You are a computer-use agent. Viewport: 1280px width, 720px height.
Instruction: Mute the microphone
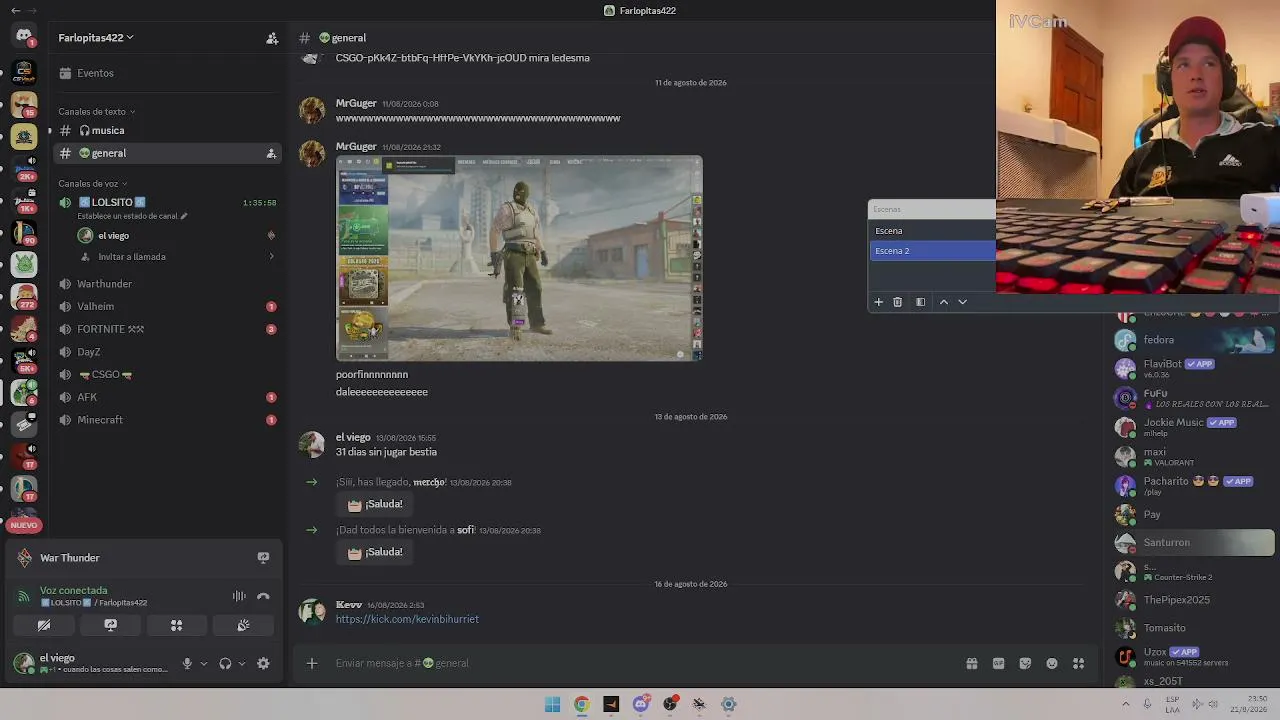[x=187, y=663]
